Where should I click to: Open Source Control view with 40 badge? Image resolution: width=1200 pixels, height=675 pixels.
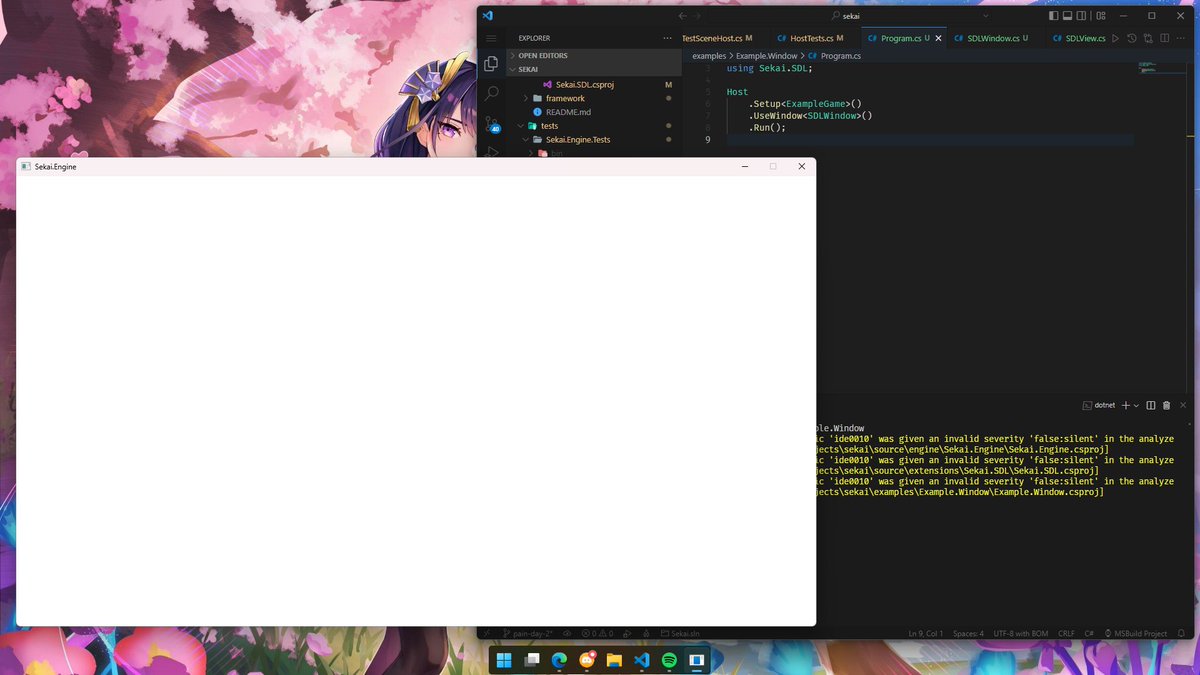[491, 125]
